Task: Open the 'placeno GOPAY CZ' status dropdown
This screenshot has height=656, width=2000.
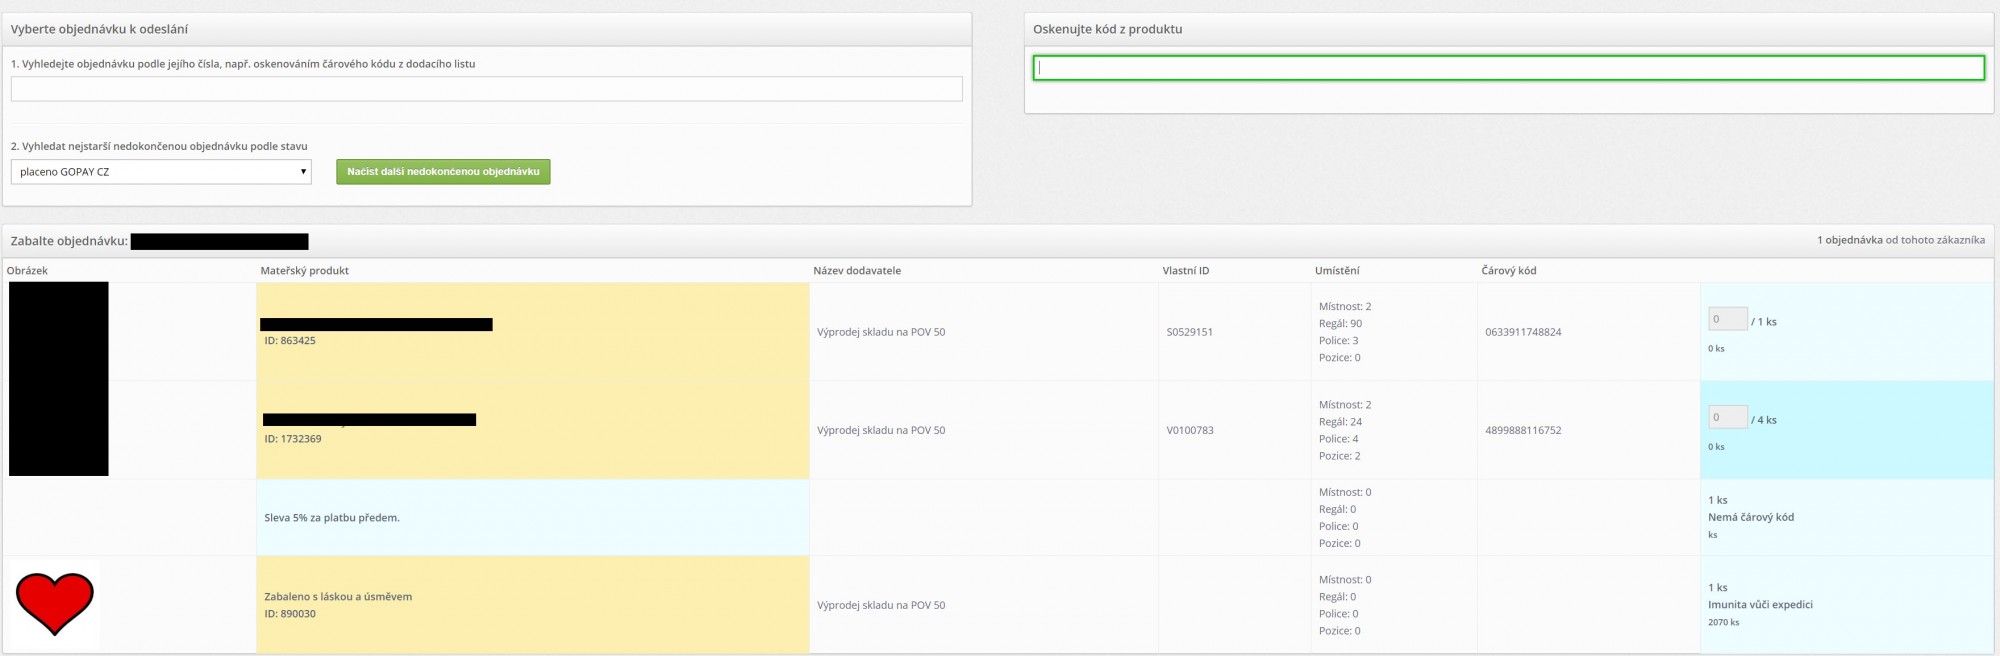Action: point(161,172)
